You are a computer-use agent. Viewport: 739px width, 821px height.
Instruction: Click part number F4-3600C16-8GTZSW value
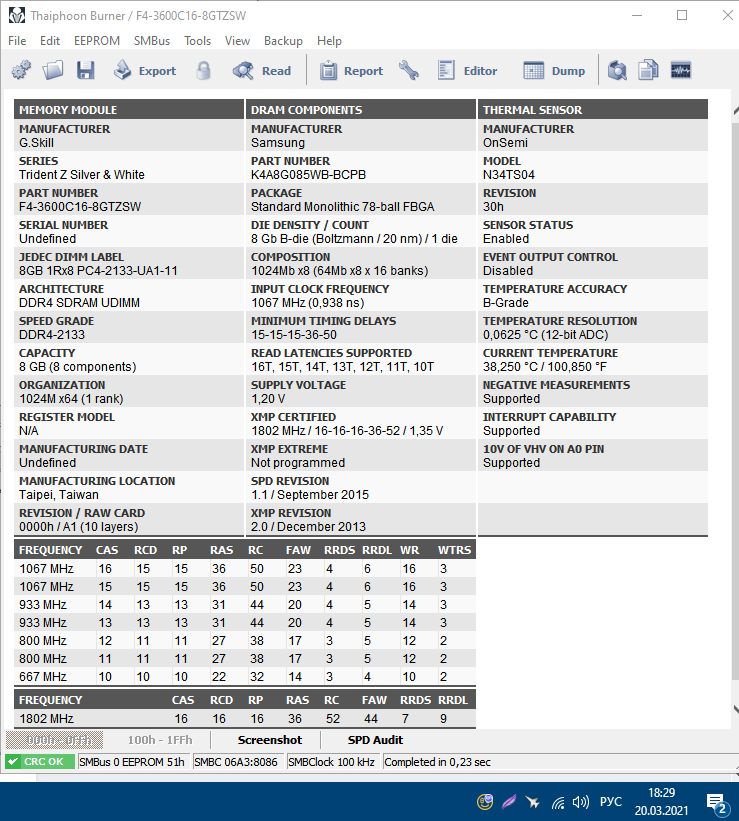[x=80, y=207]
